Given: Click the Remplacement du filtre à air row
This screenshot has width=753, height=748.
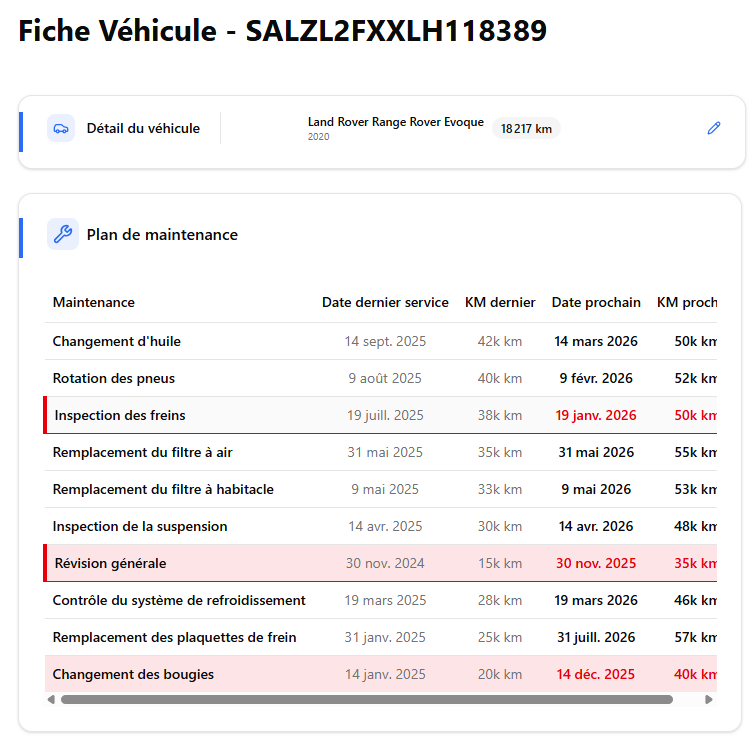Looking at the screenshot, I should pyautogui.click(x=142, y=452).
